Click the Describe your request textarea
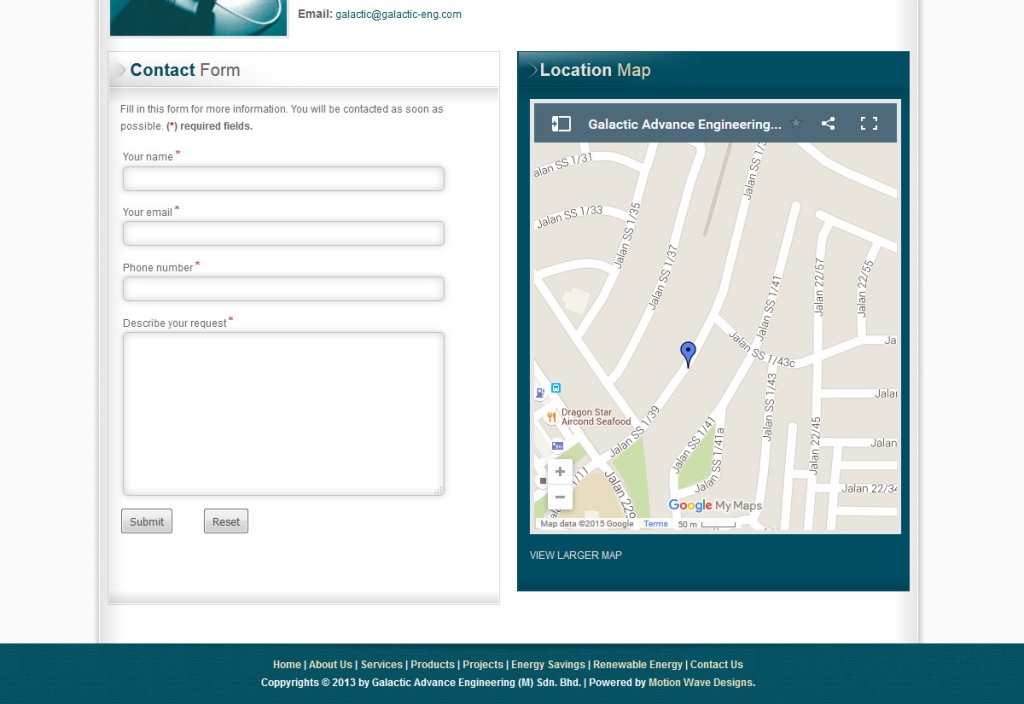This screenshot has height=704, width=1024. point(283,413)
